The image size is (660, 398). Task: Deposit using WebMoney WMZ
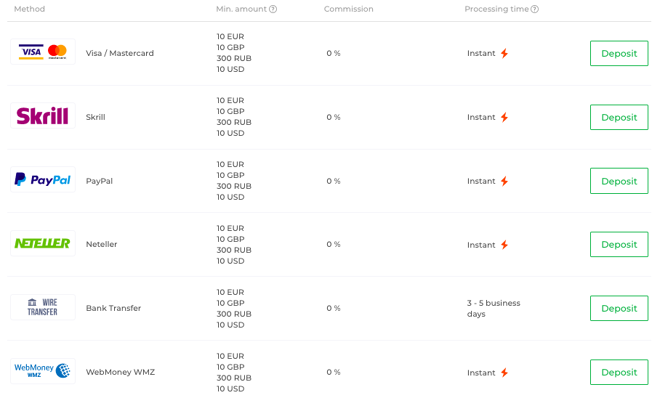tap(619, 372)
